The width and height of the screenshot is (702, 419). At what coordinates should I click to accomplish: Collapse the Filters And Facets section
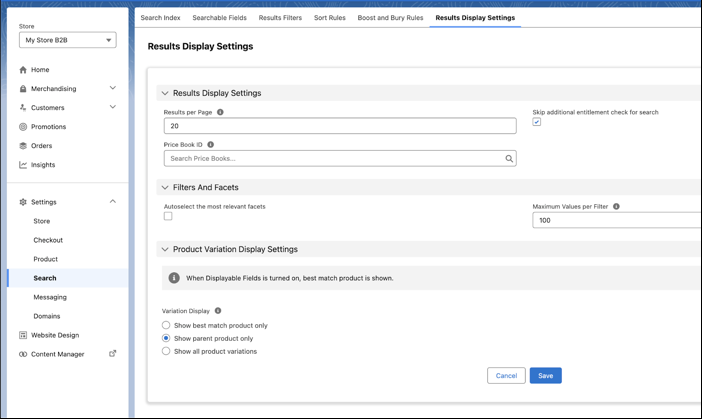[429, 187]
